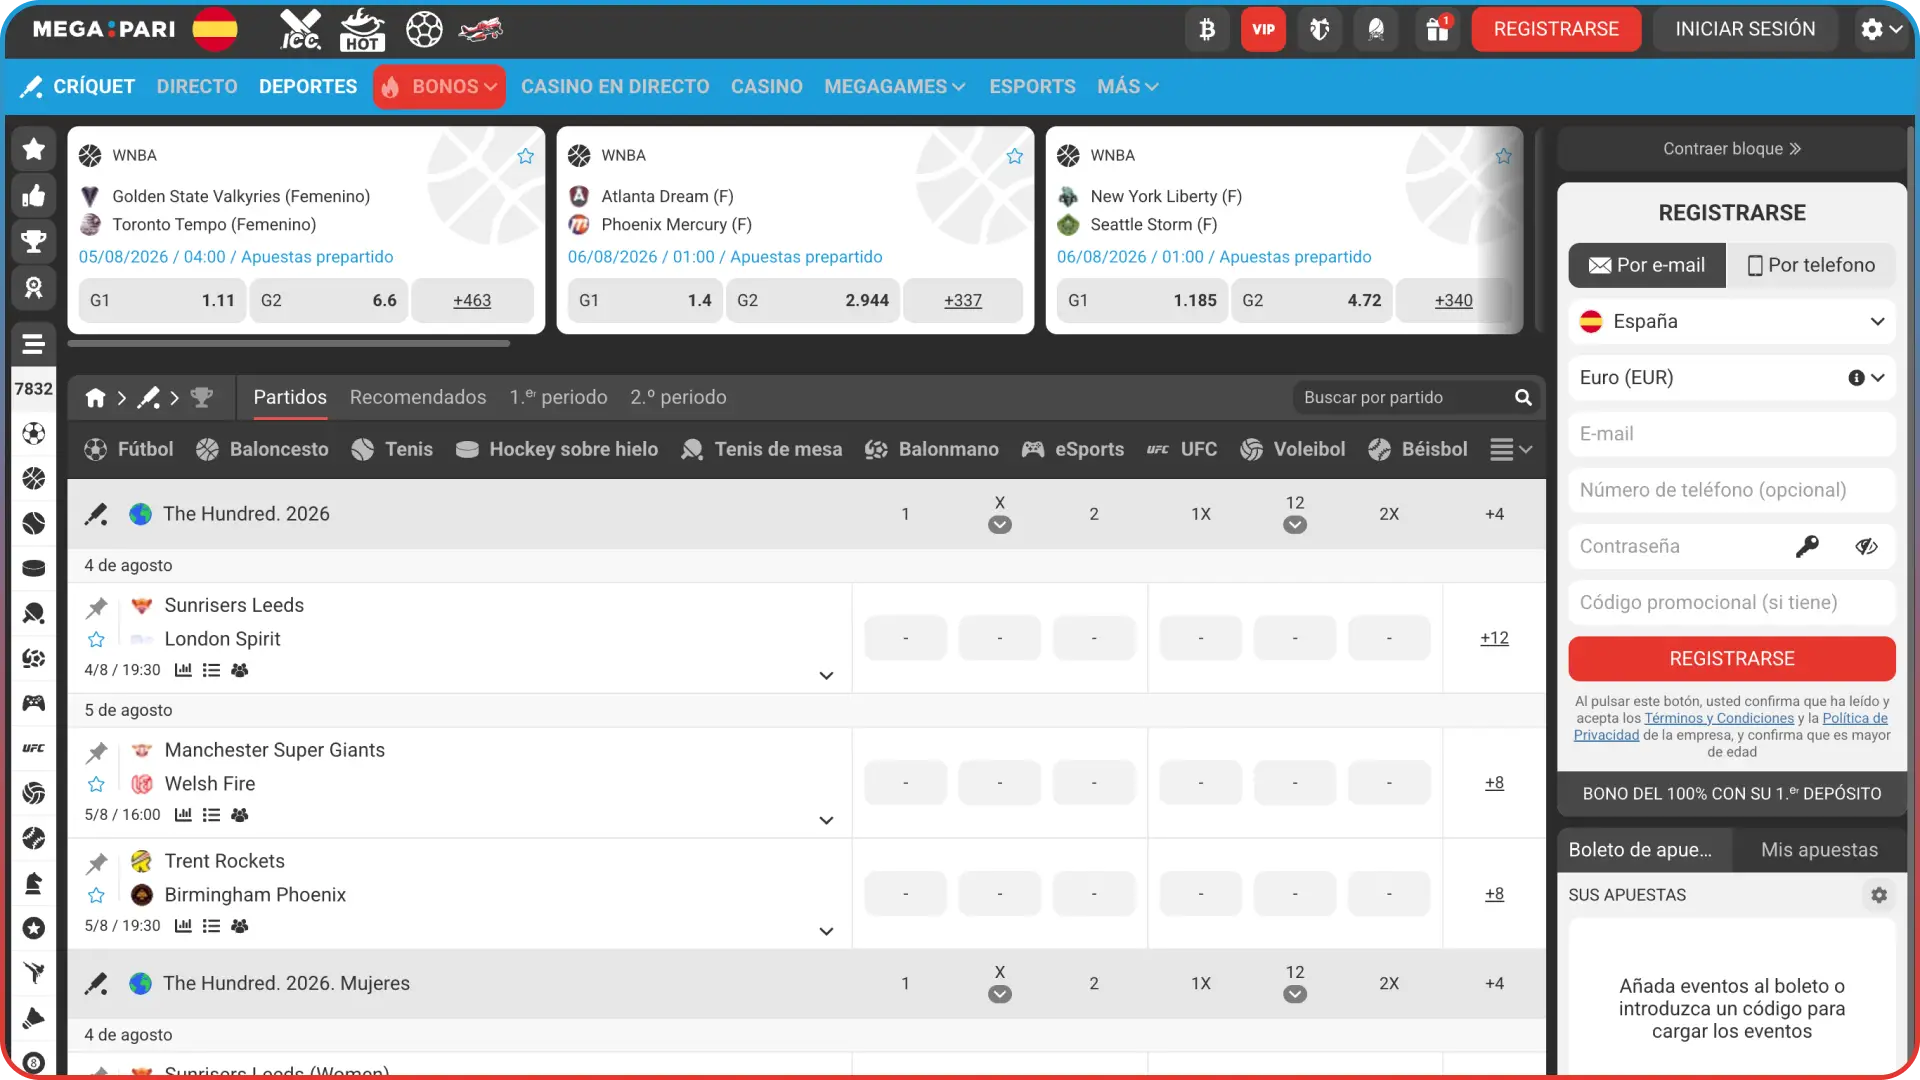Switch to the 1.er periodo tab
The height and width of the screenshot is (1080, 1920).
coord(558,397)
